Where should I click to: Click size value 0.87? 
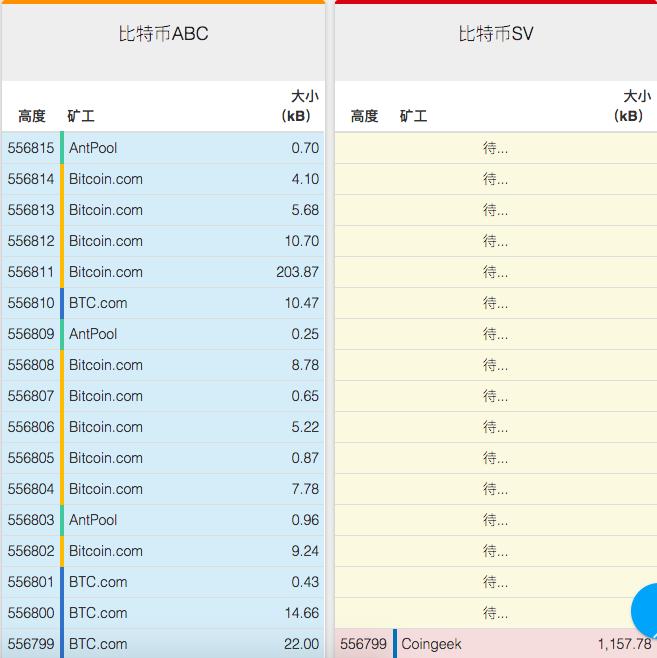[x=305, y=458]
